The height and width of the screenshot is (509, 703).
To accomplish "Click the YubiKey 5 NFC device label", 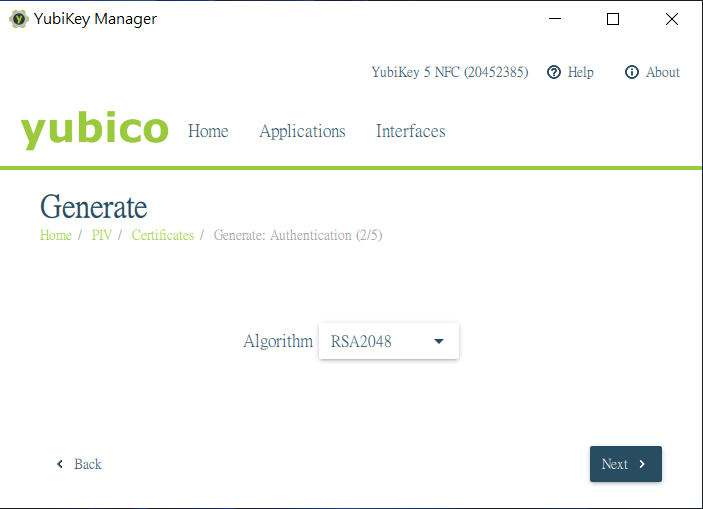I will 449,72.
